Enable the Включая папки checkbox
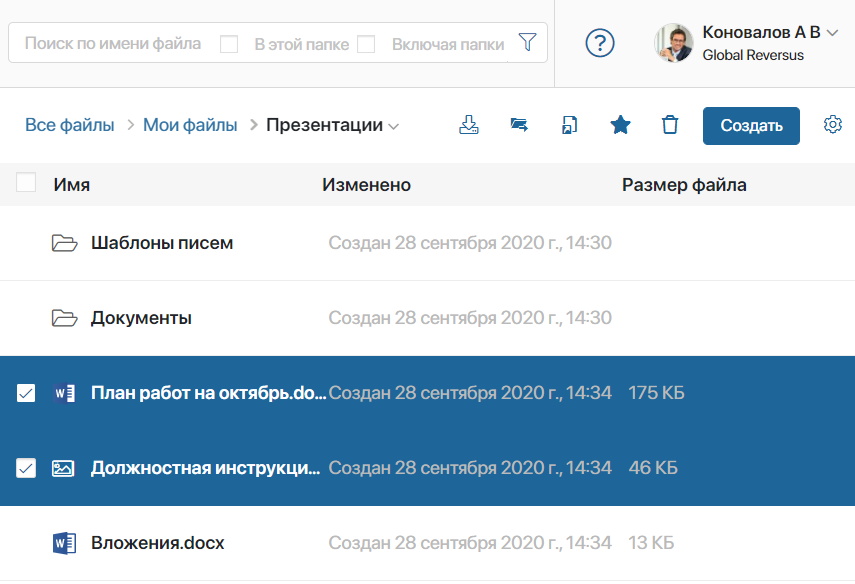The height and width of the screenshot is (584, 855). pos(366,44)
